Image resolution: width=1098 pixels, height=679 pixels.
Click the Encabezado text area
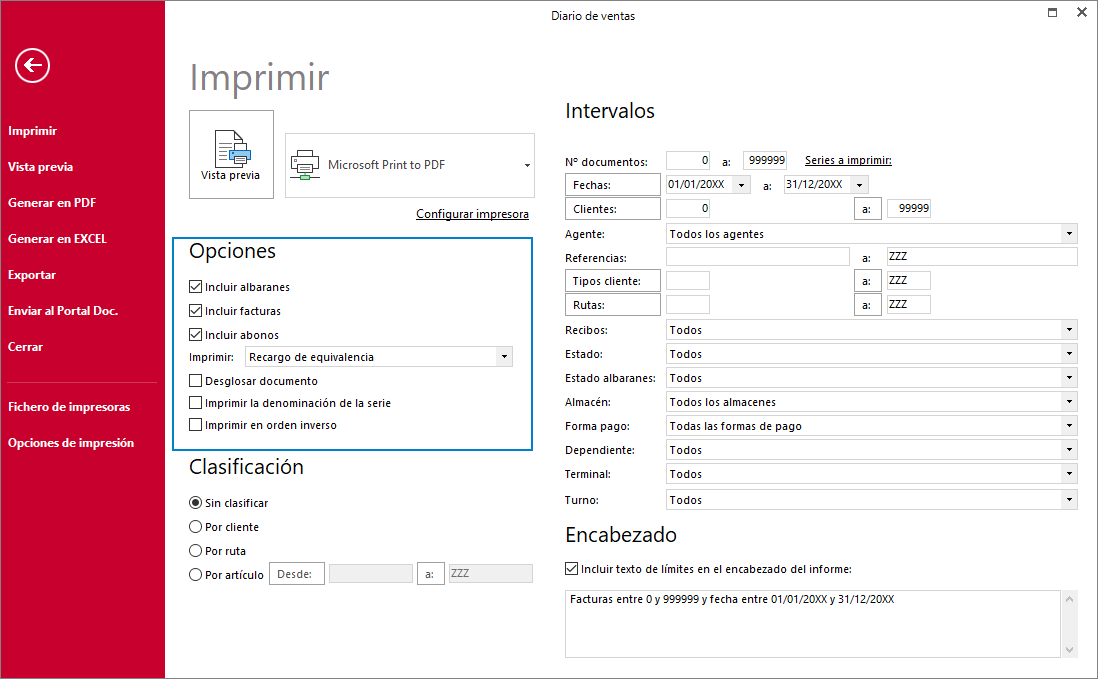tap(813, 624)
